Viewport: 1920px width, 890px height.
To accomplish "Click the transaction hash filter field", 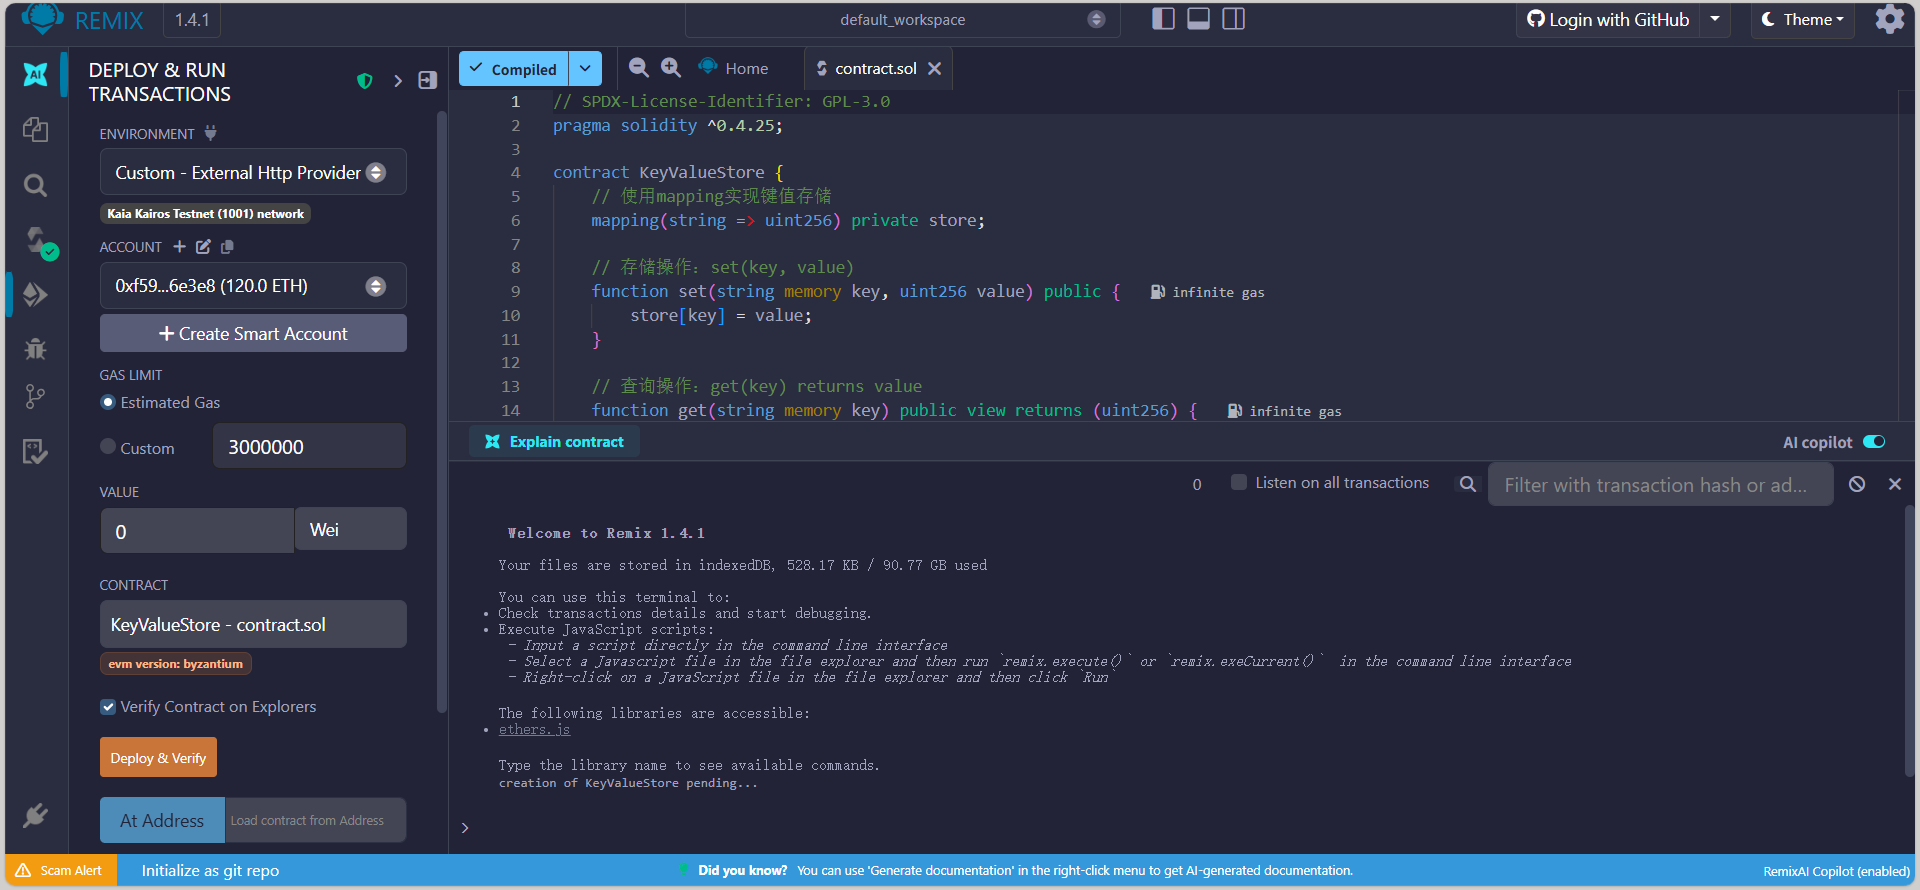I will click(1659, 485).
